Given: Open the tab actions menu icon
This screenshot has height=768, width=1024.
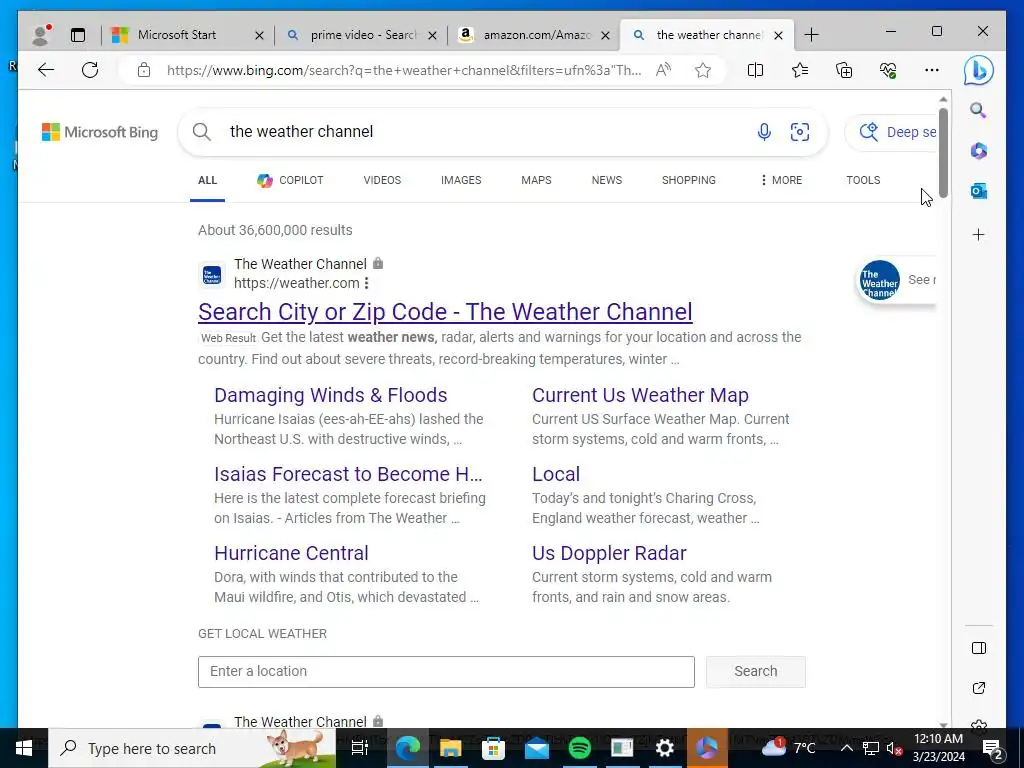Looking at the screenshot, I should pos(78,35).
